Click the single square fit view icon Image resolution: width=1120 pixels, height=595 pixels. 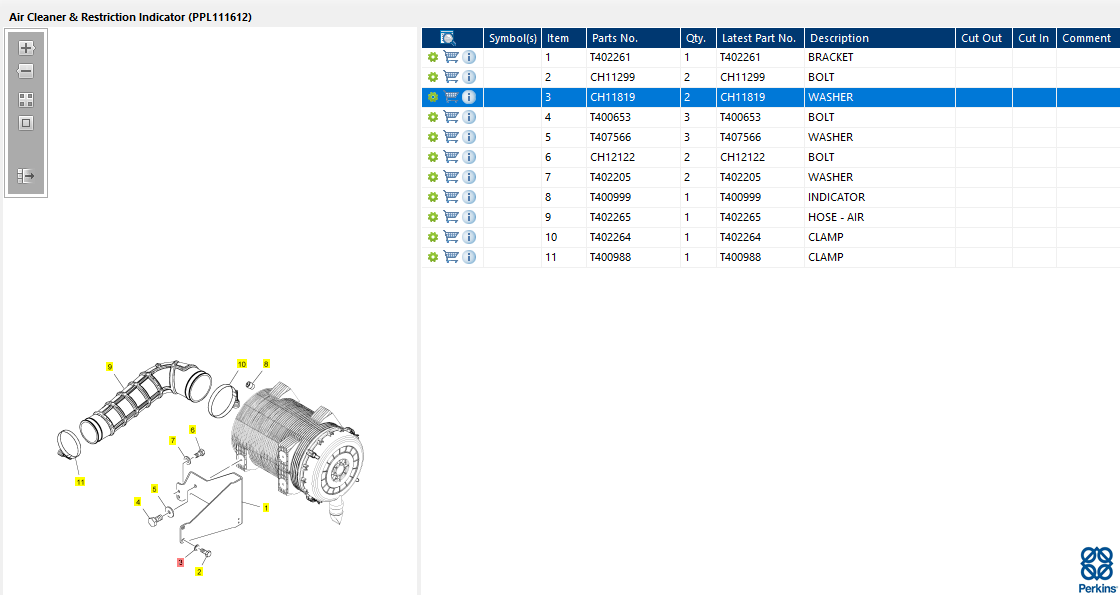pyautogui.click(x=26, y=124)
